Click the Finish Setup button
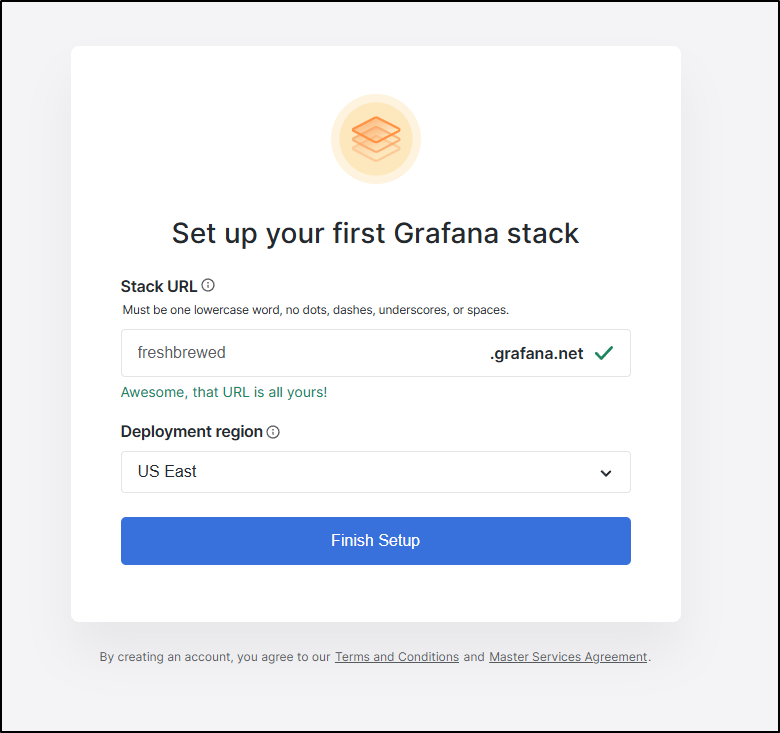The width and height of the screenshot is (780, 733). 376,541
